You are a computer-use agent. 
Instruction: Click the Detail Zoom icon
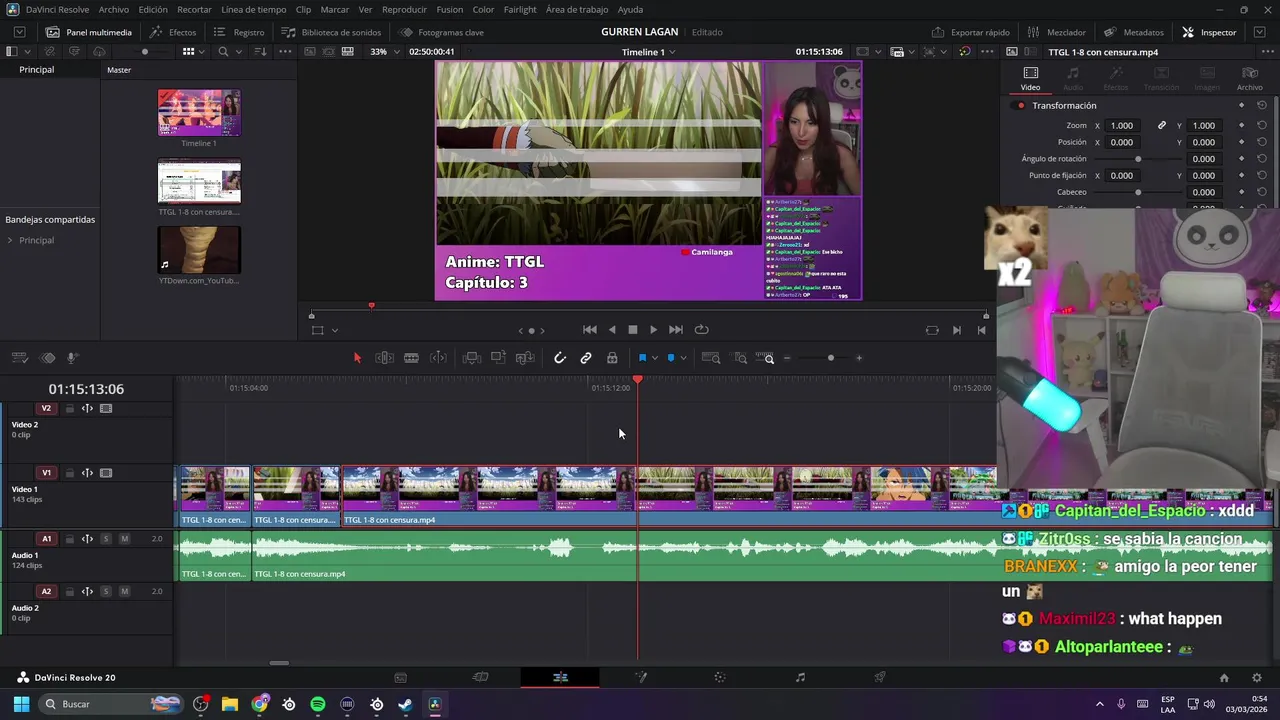740,358
